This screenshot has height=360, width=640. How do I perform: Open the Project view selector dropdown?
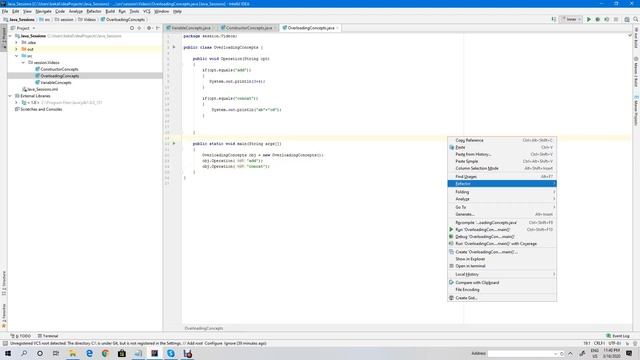click(x=23, y=28)
